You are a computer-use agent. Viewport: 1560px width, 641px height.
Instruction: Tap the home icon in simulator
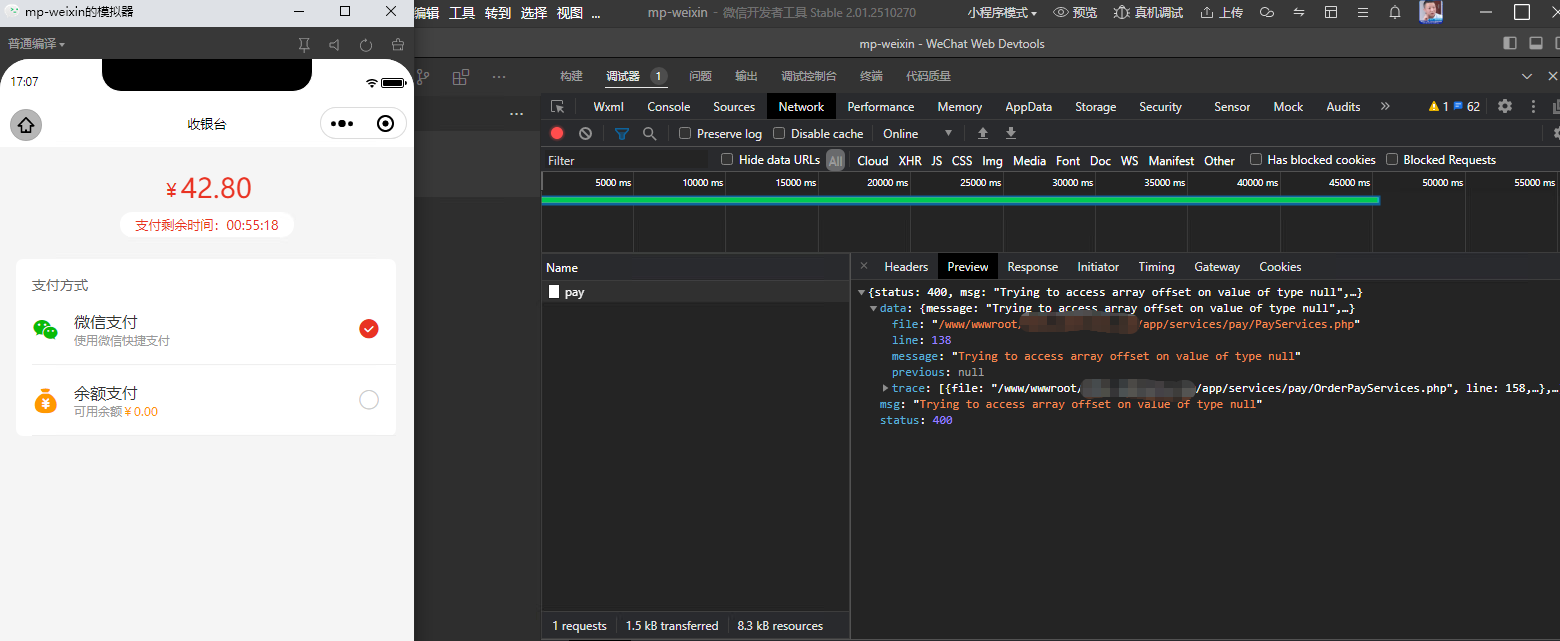[26, 125]
